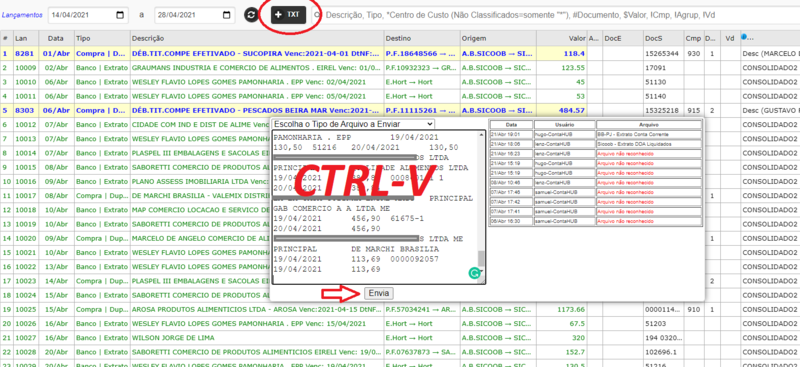The width and height of the screenshot is (800, 367).
Task: Click inside the pasted statement text area
Action: (375, 207)
